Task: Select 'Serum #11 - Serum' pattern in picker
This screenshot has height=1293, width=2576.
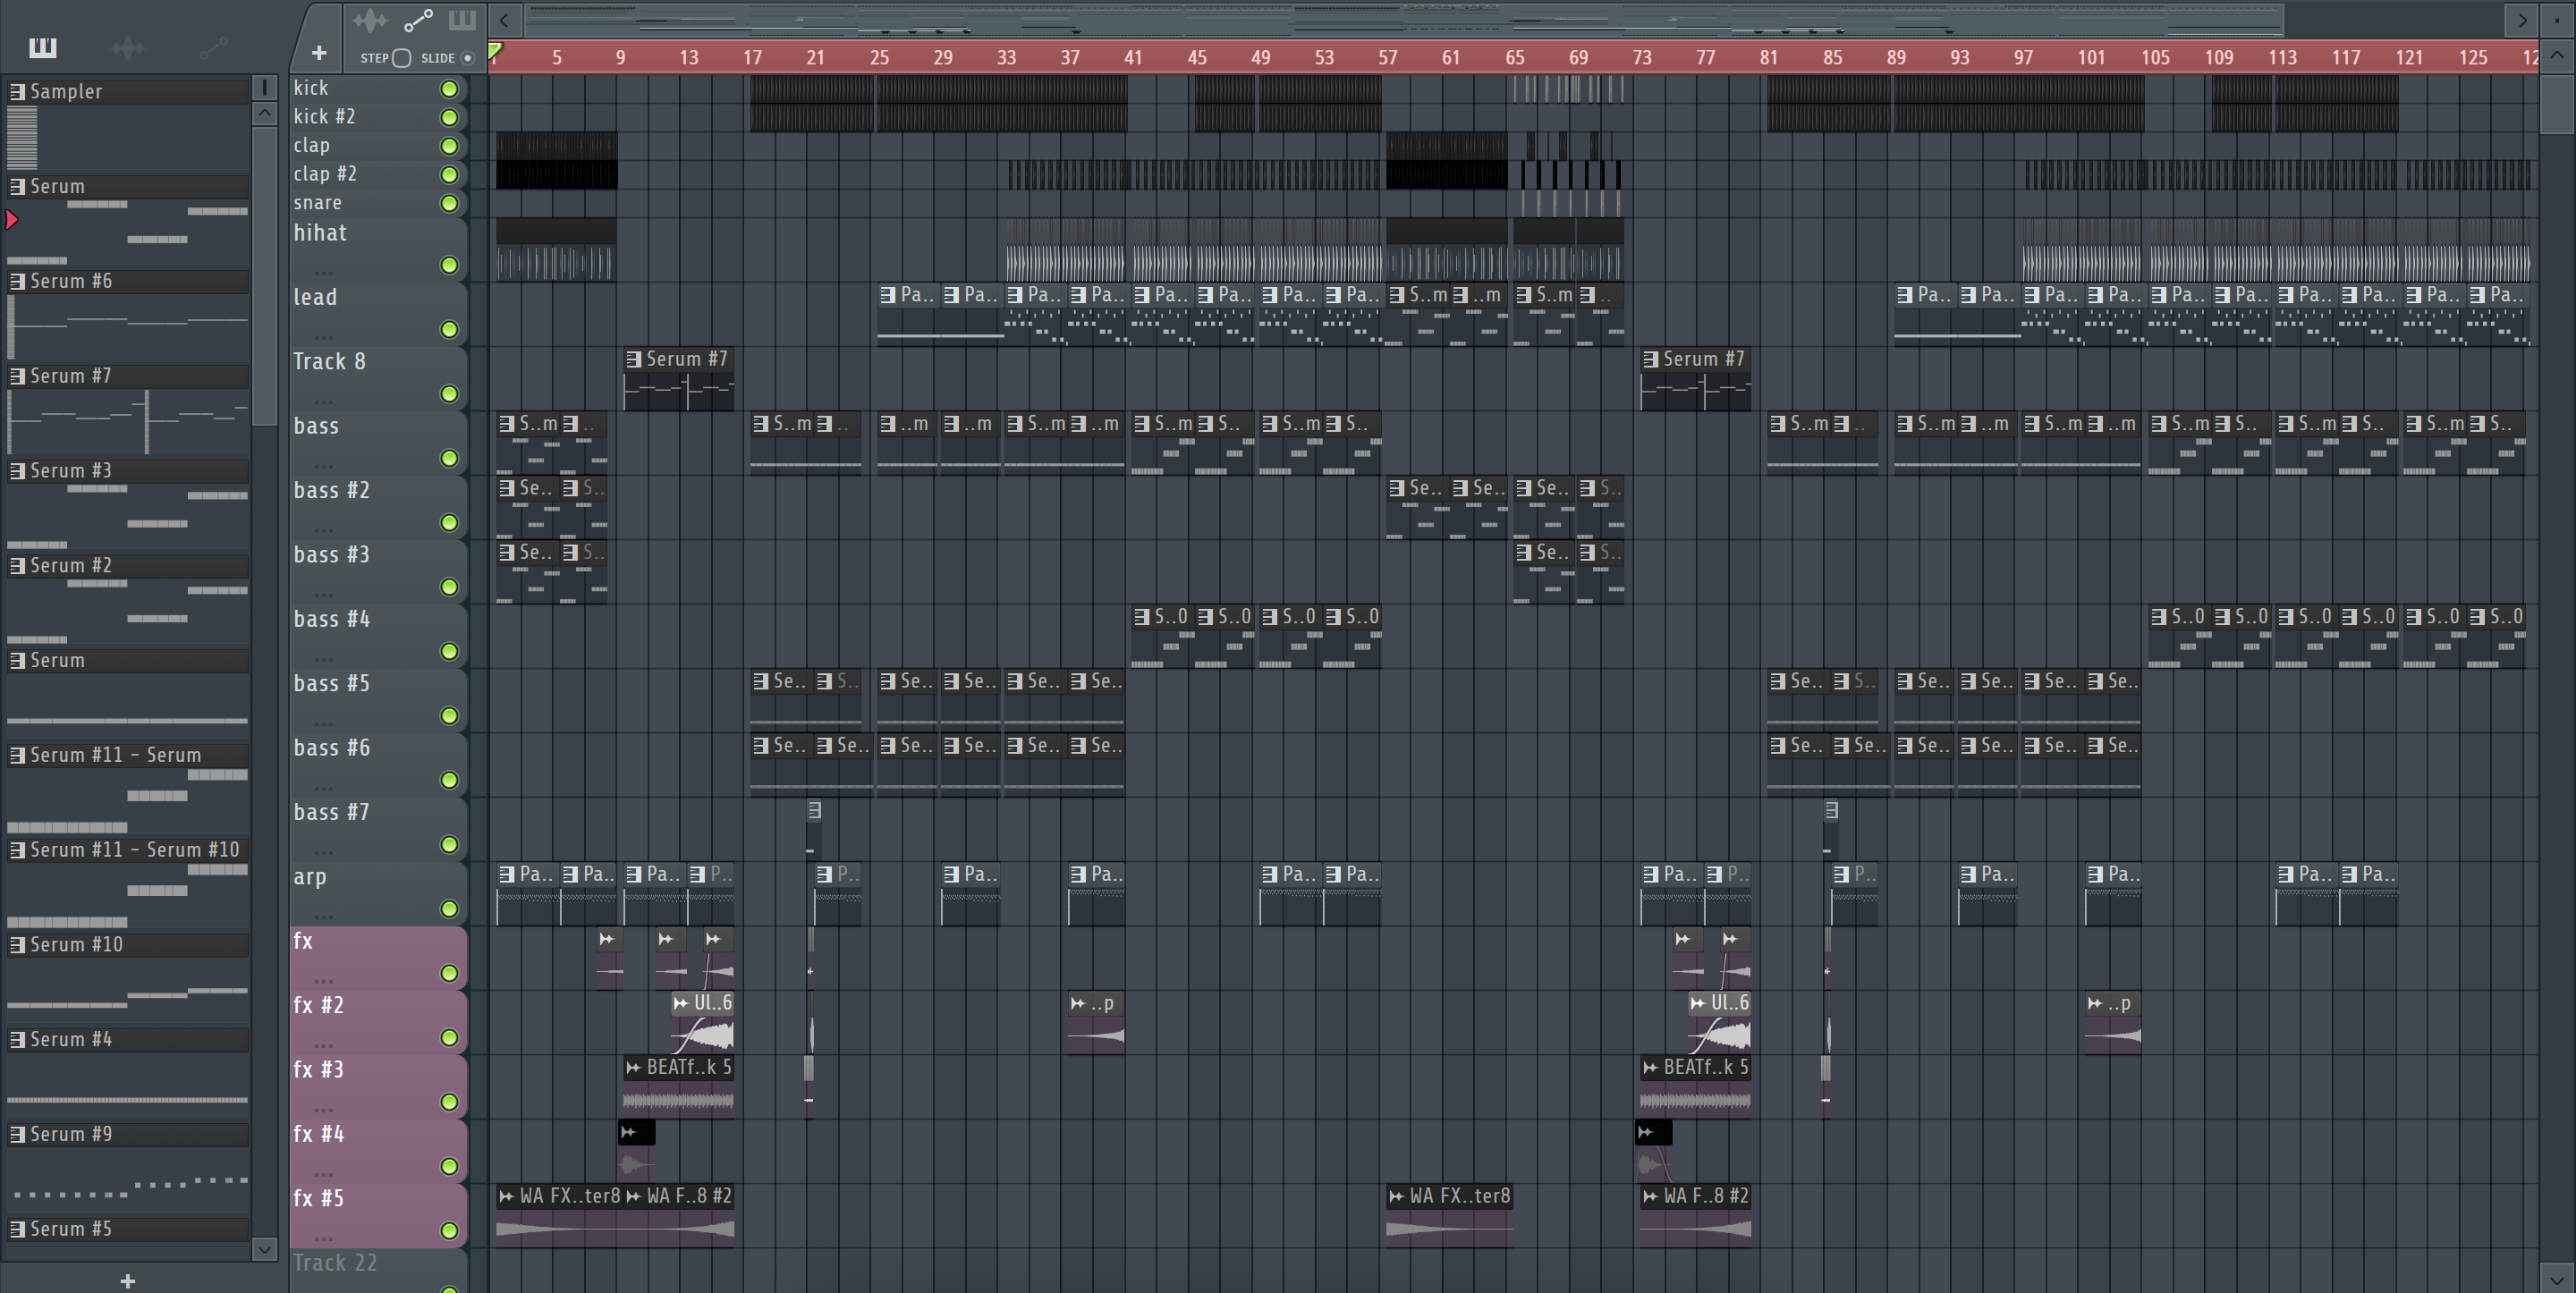Action: pyautogui.click(x=128, y=756)
